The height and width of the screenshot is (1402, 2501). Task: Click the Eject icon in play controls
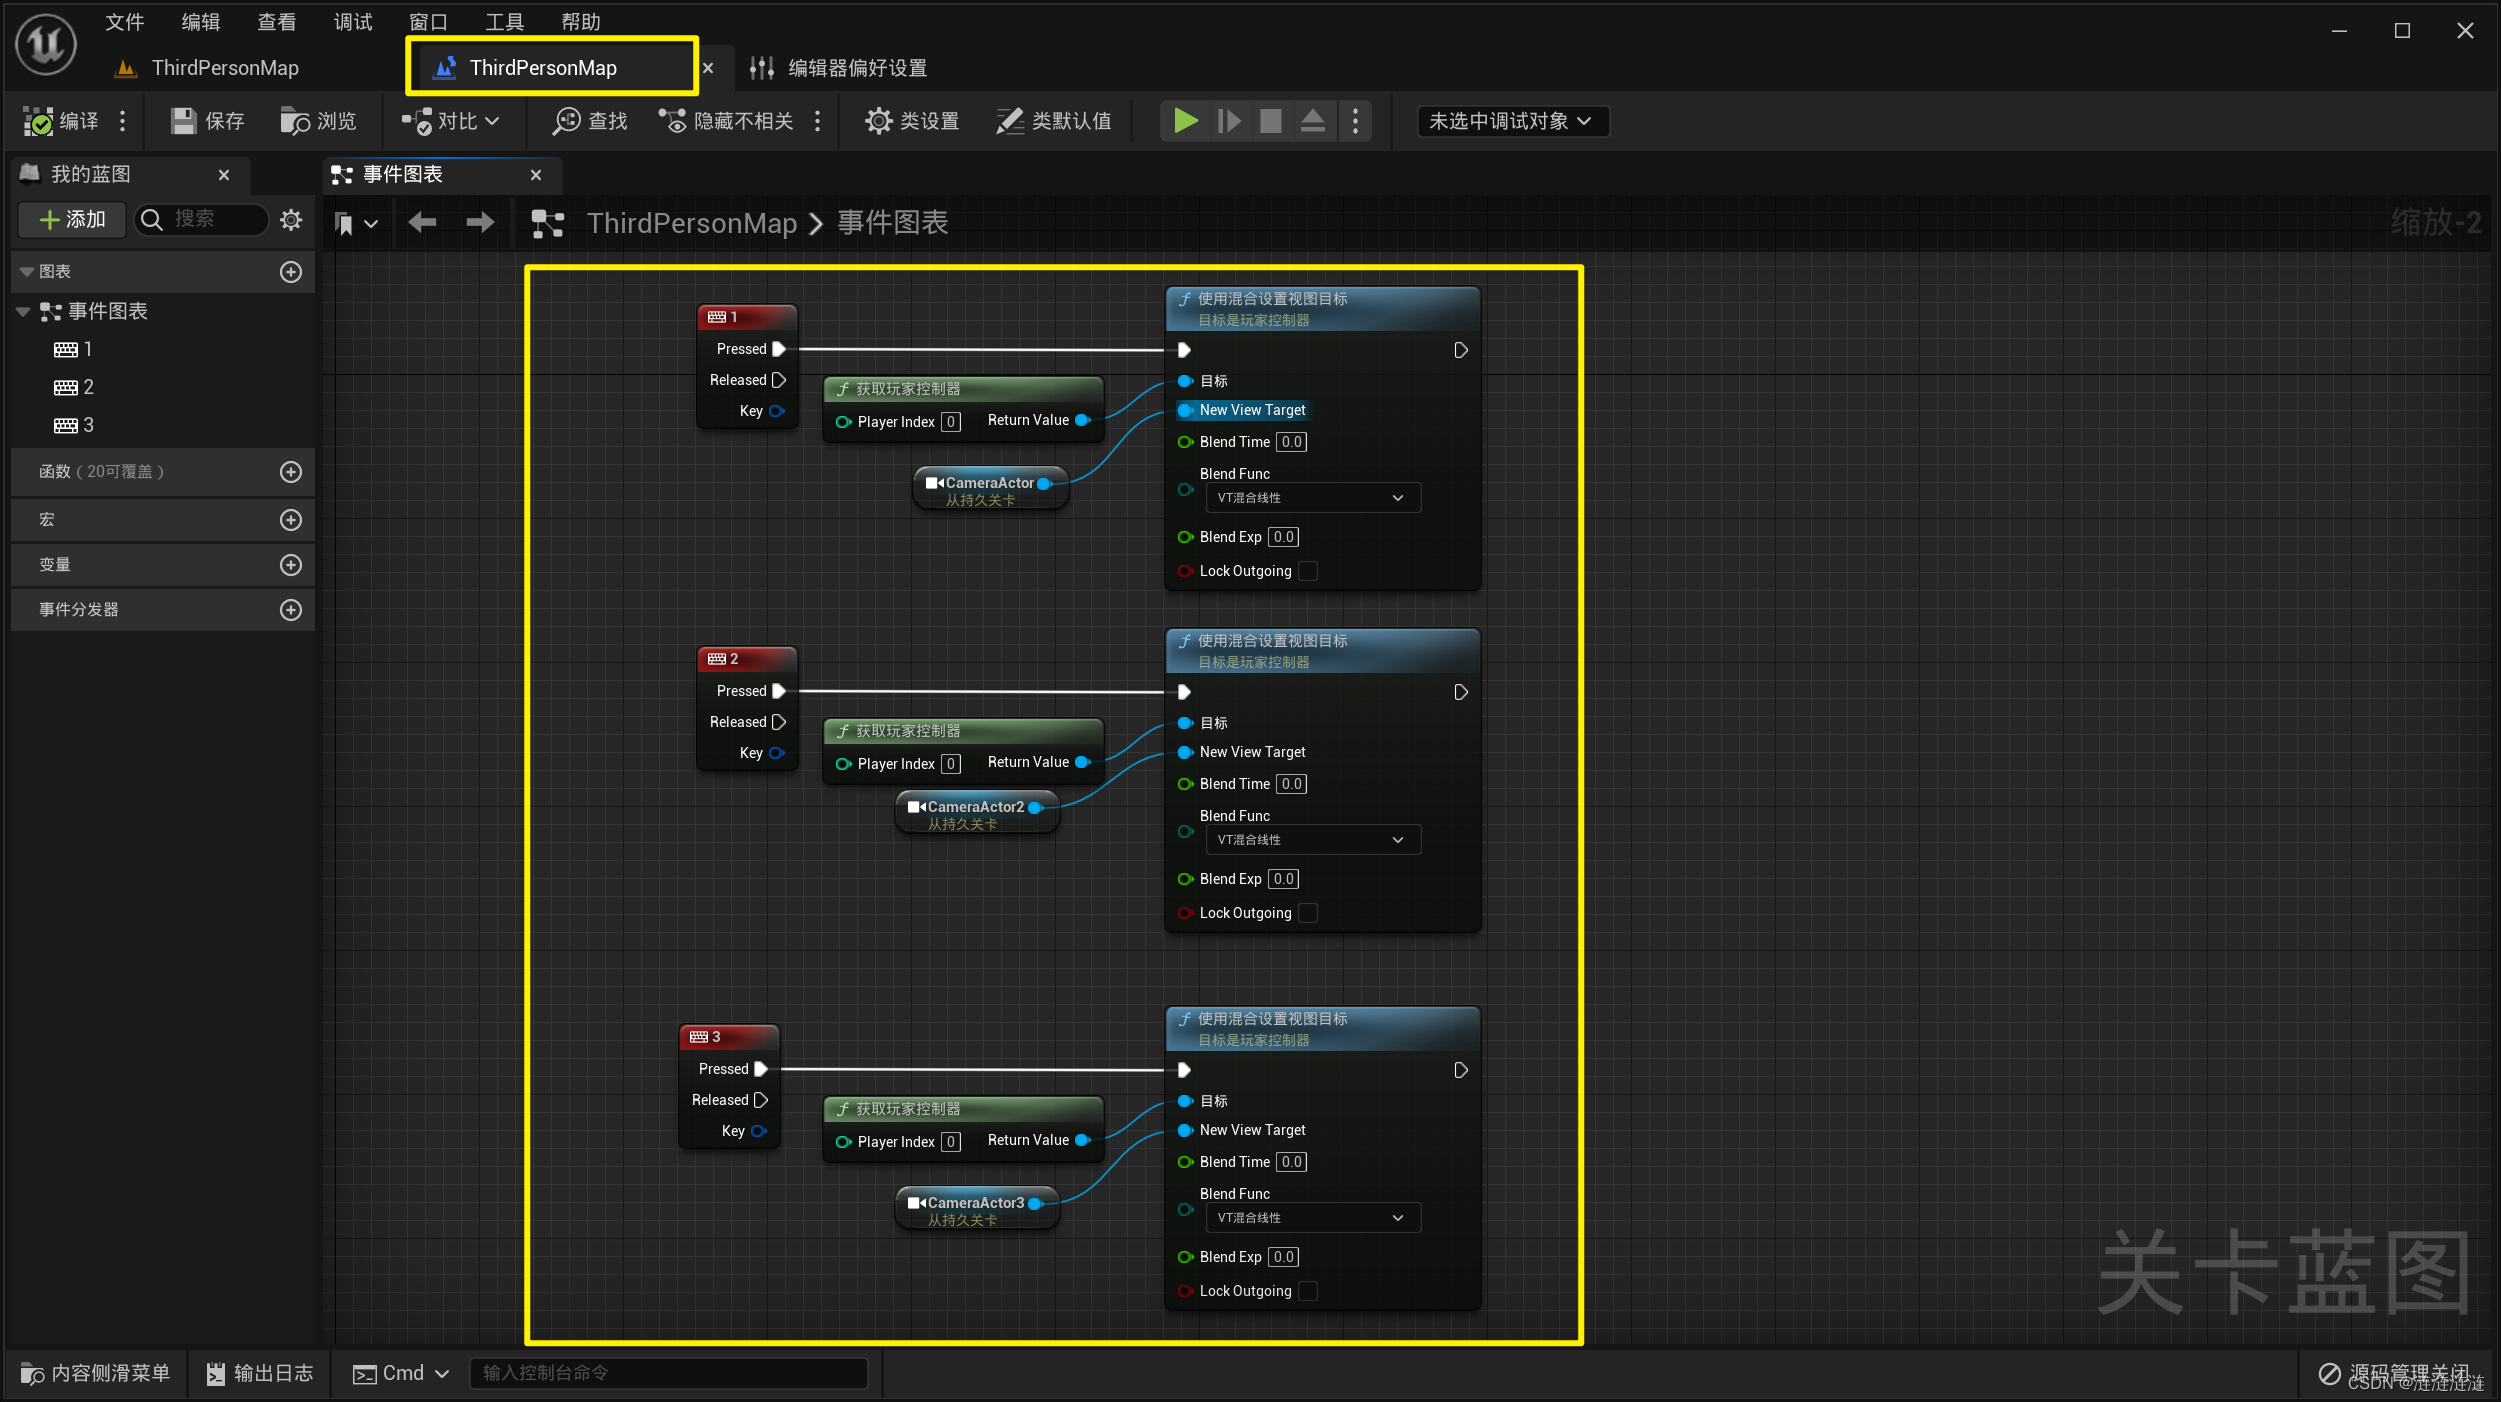tap(1313, 121)
